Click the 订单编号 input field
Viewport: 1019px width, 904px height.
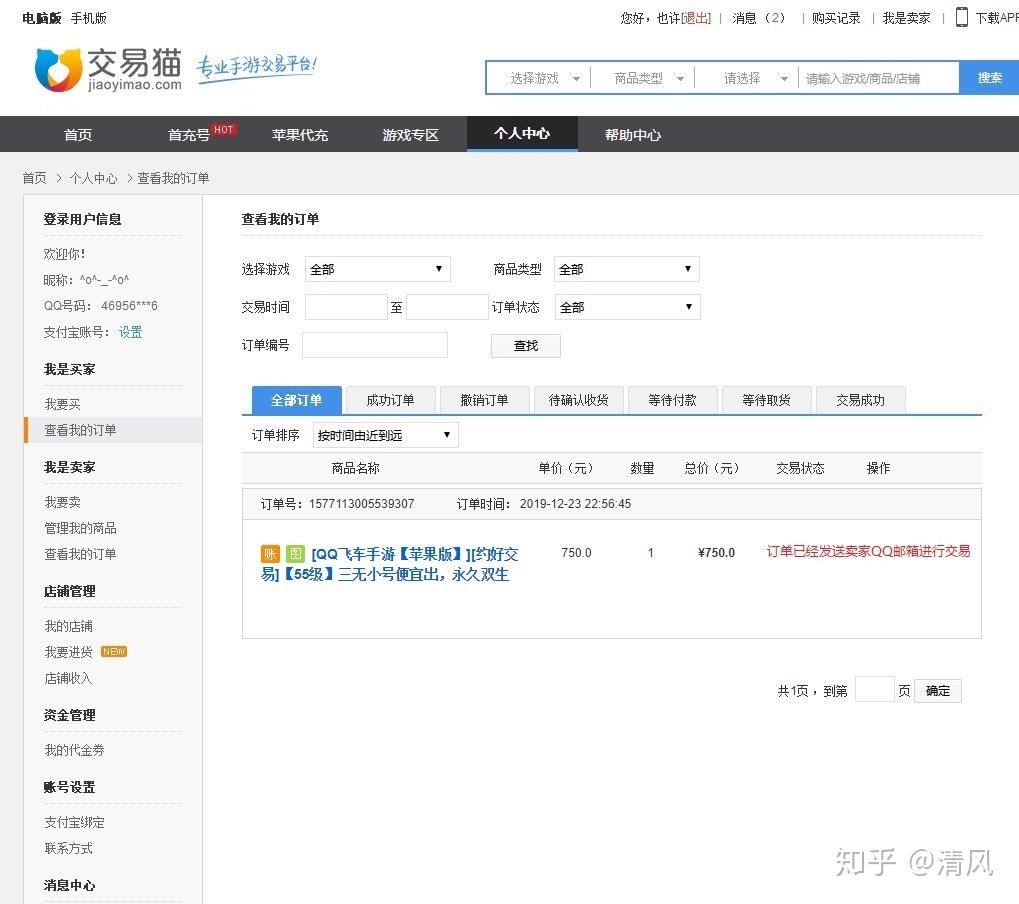tap(375, 345)
